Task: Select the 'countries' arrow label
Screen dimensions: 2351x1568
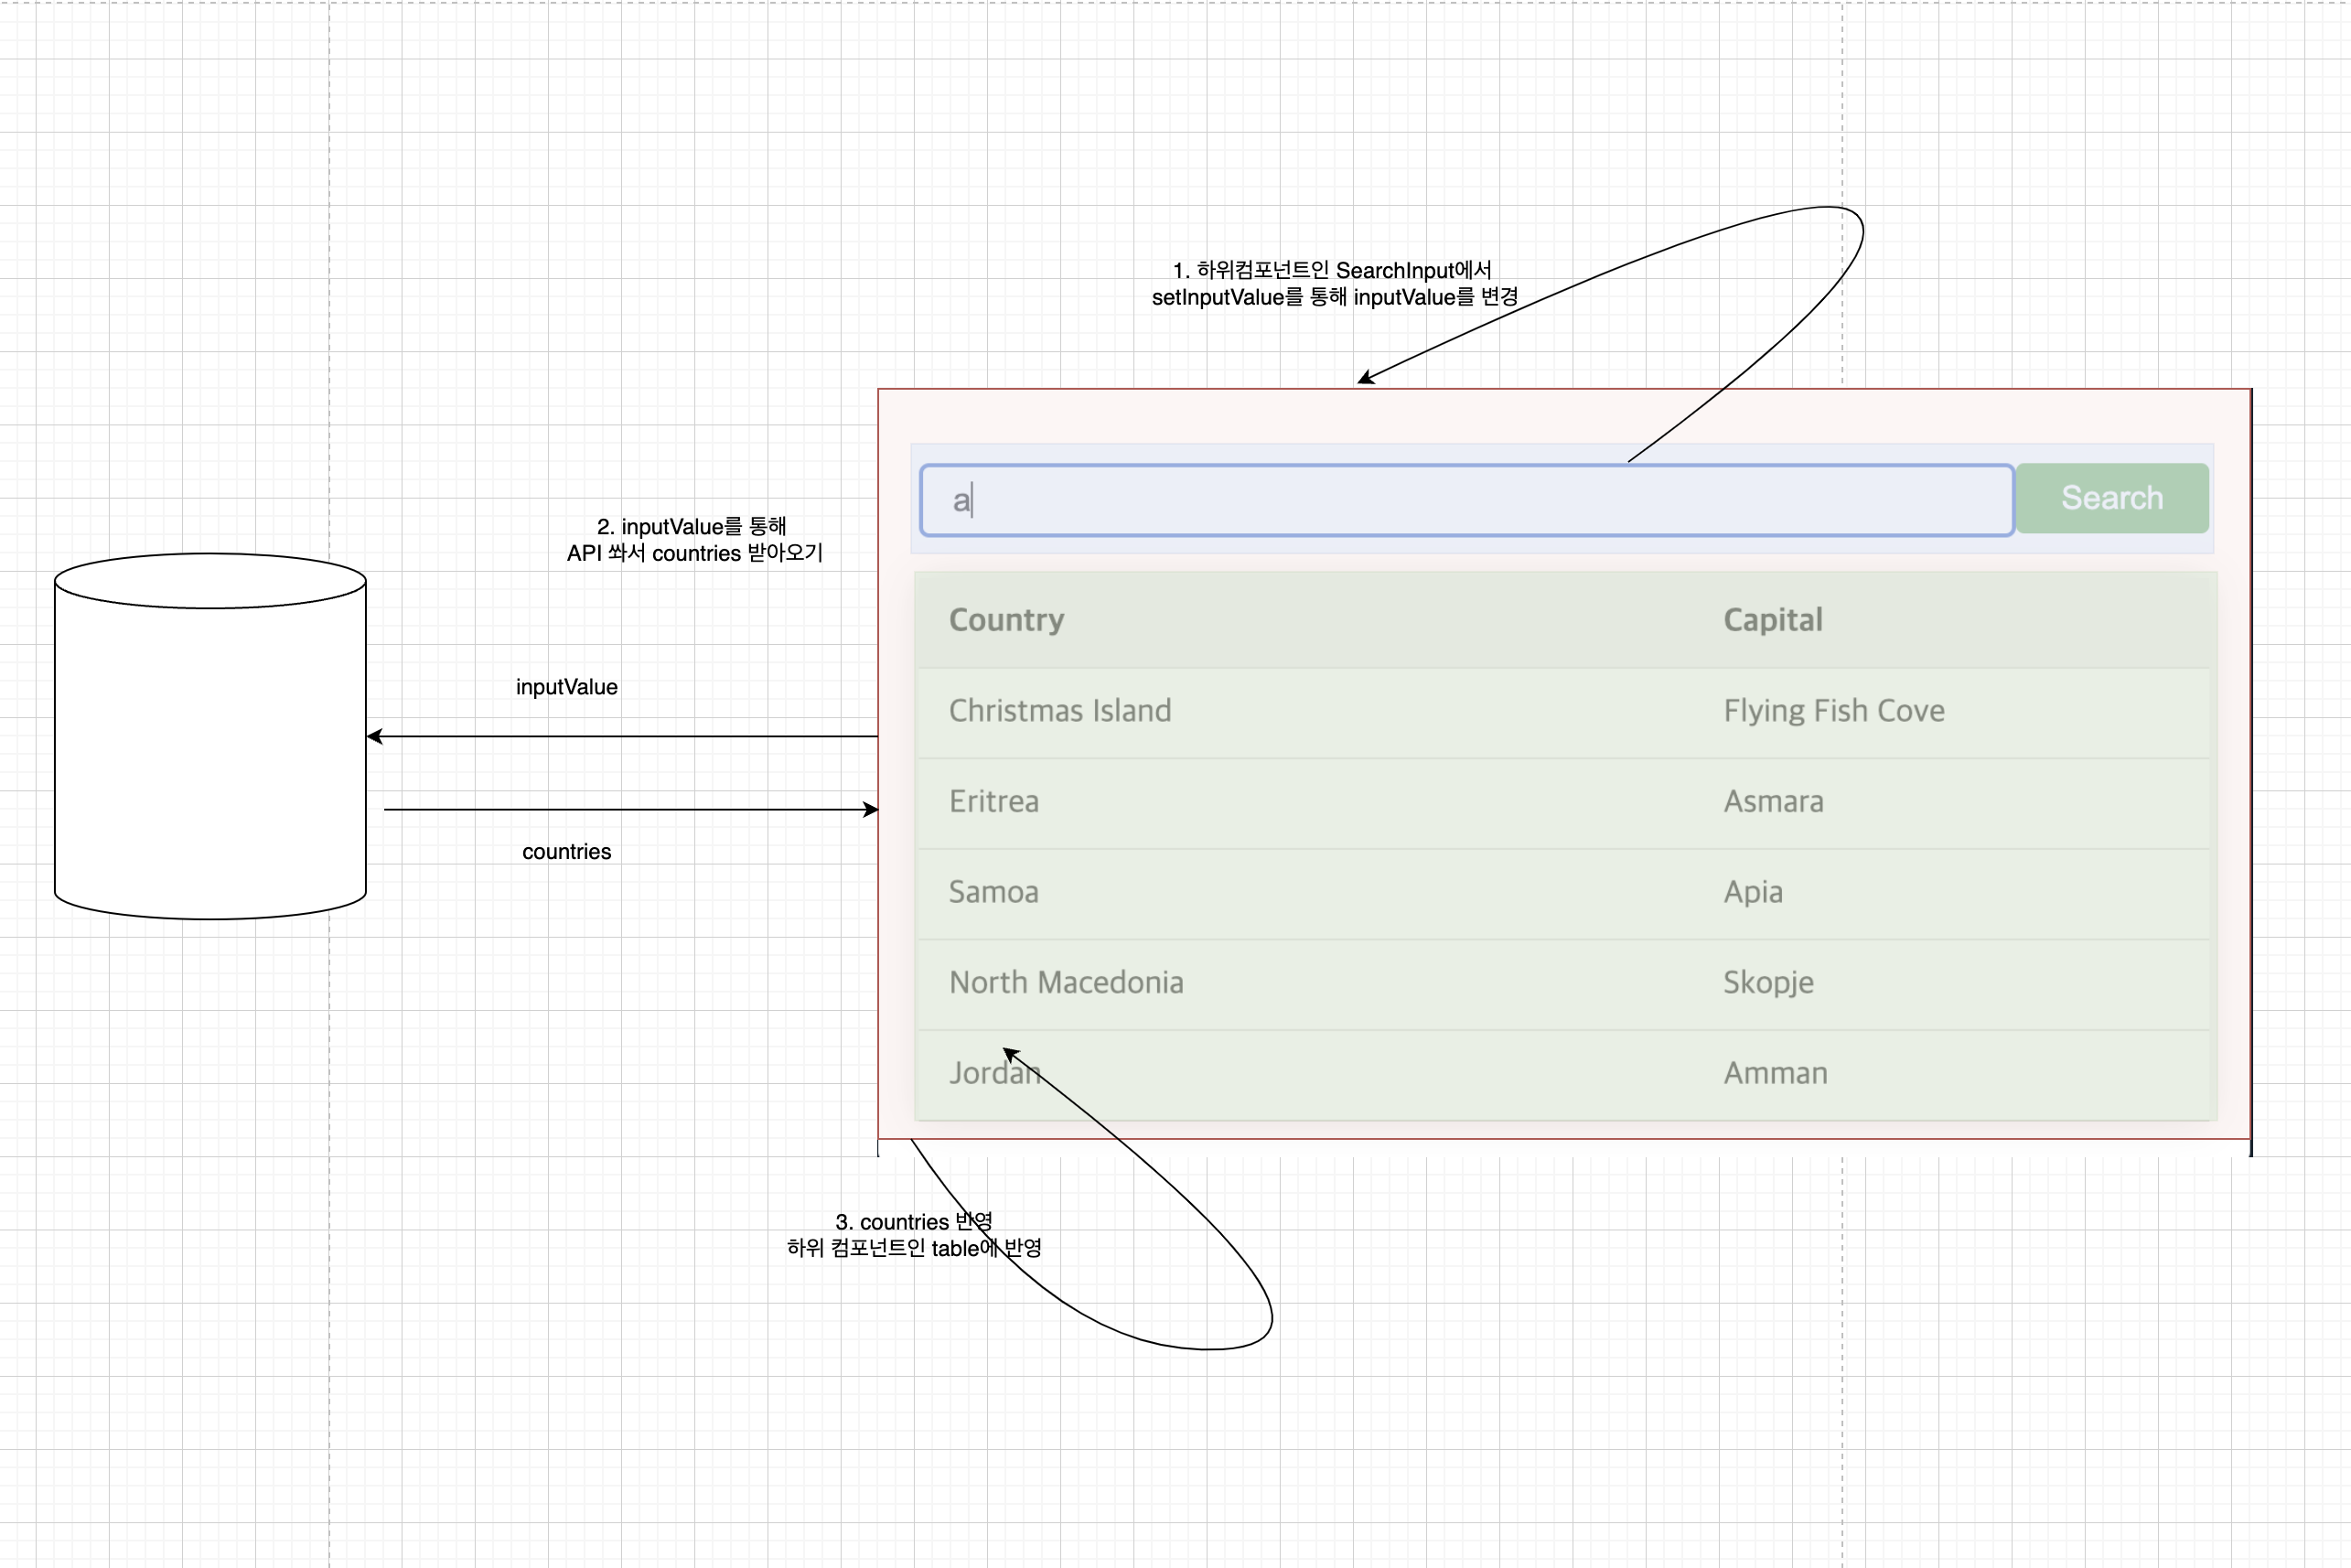Action: pyautogui.click(x=566, y=852)
